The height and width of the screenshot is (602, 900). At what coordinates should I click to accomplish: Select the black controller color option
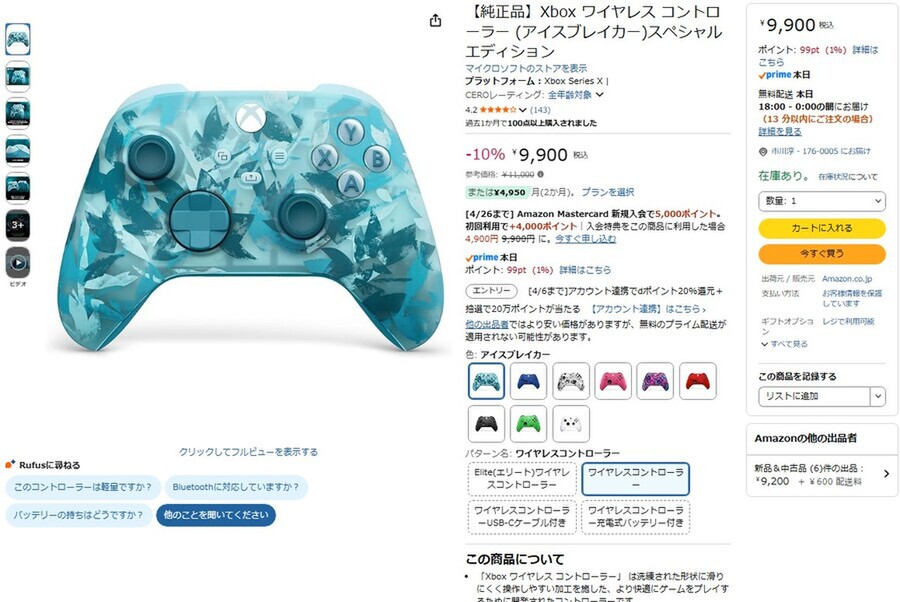486,424
